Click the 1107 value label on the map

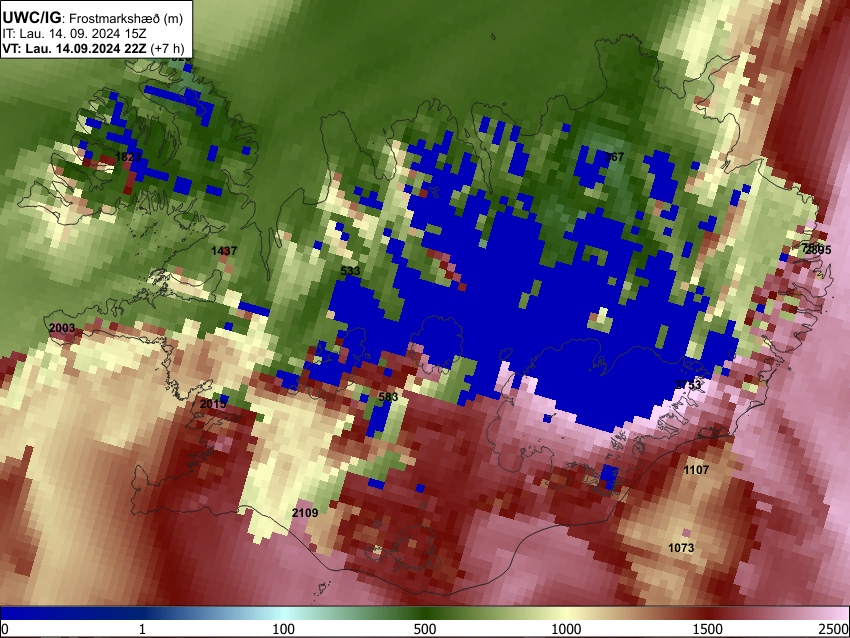pos(696,470)
